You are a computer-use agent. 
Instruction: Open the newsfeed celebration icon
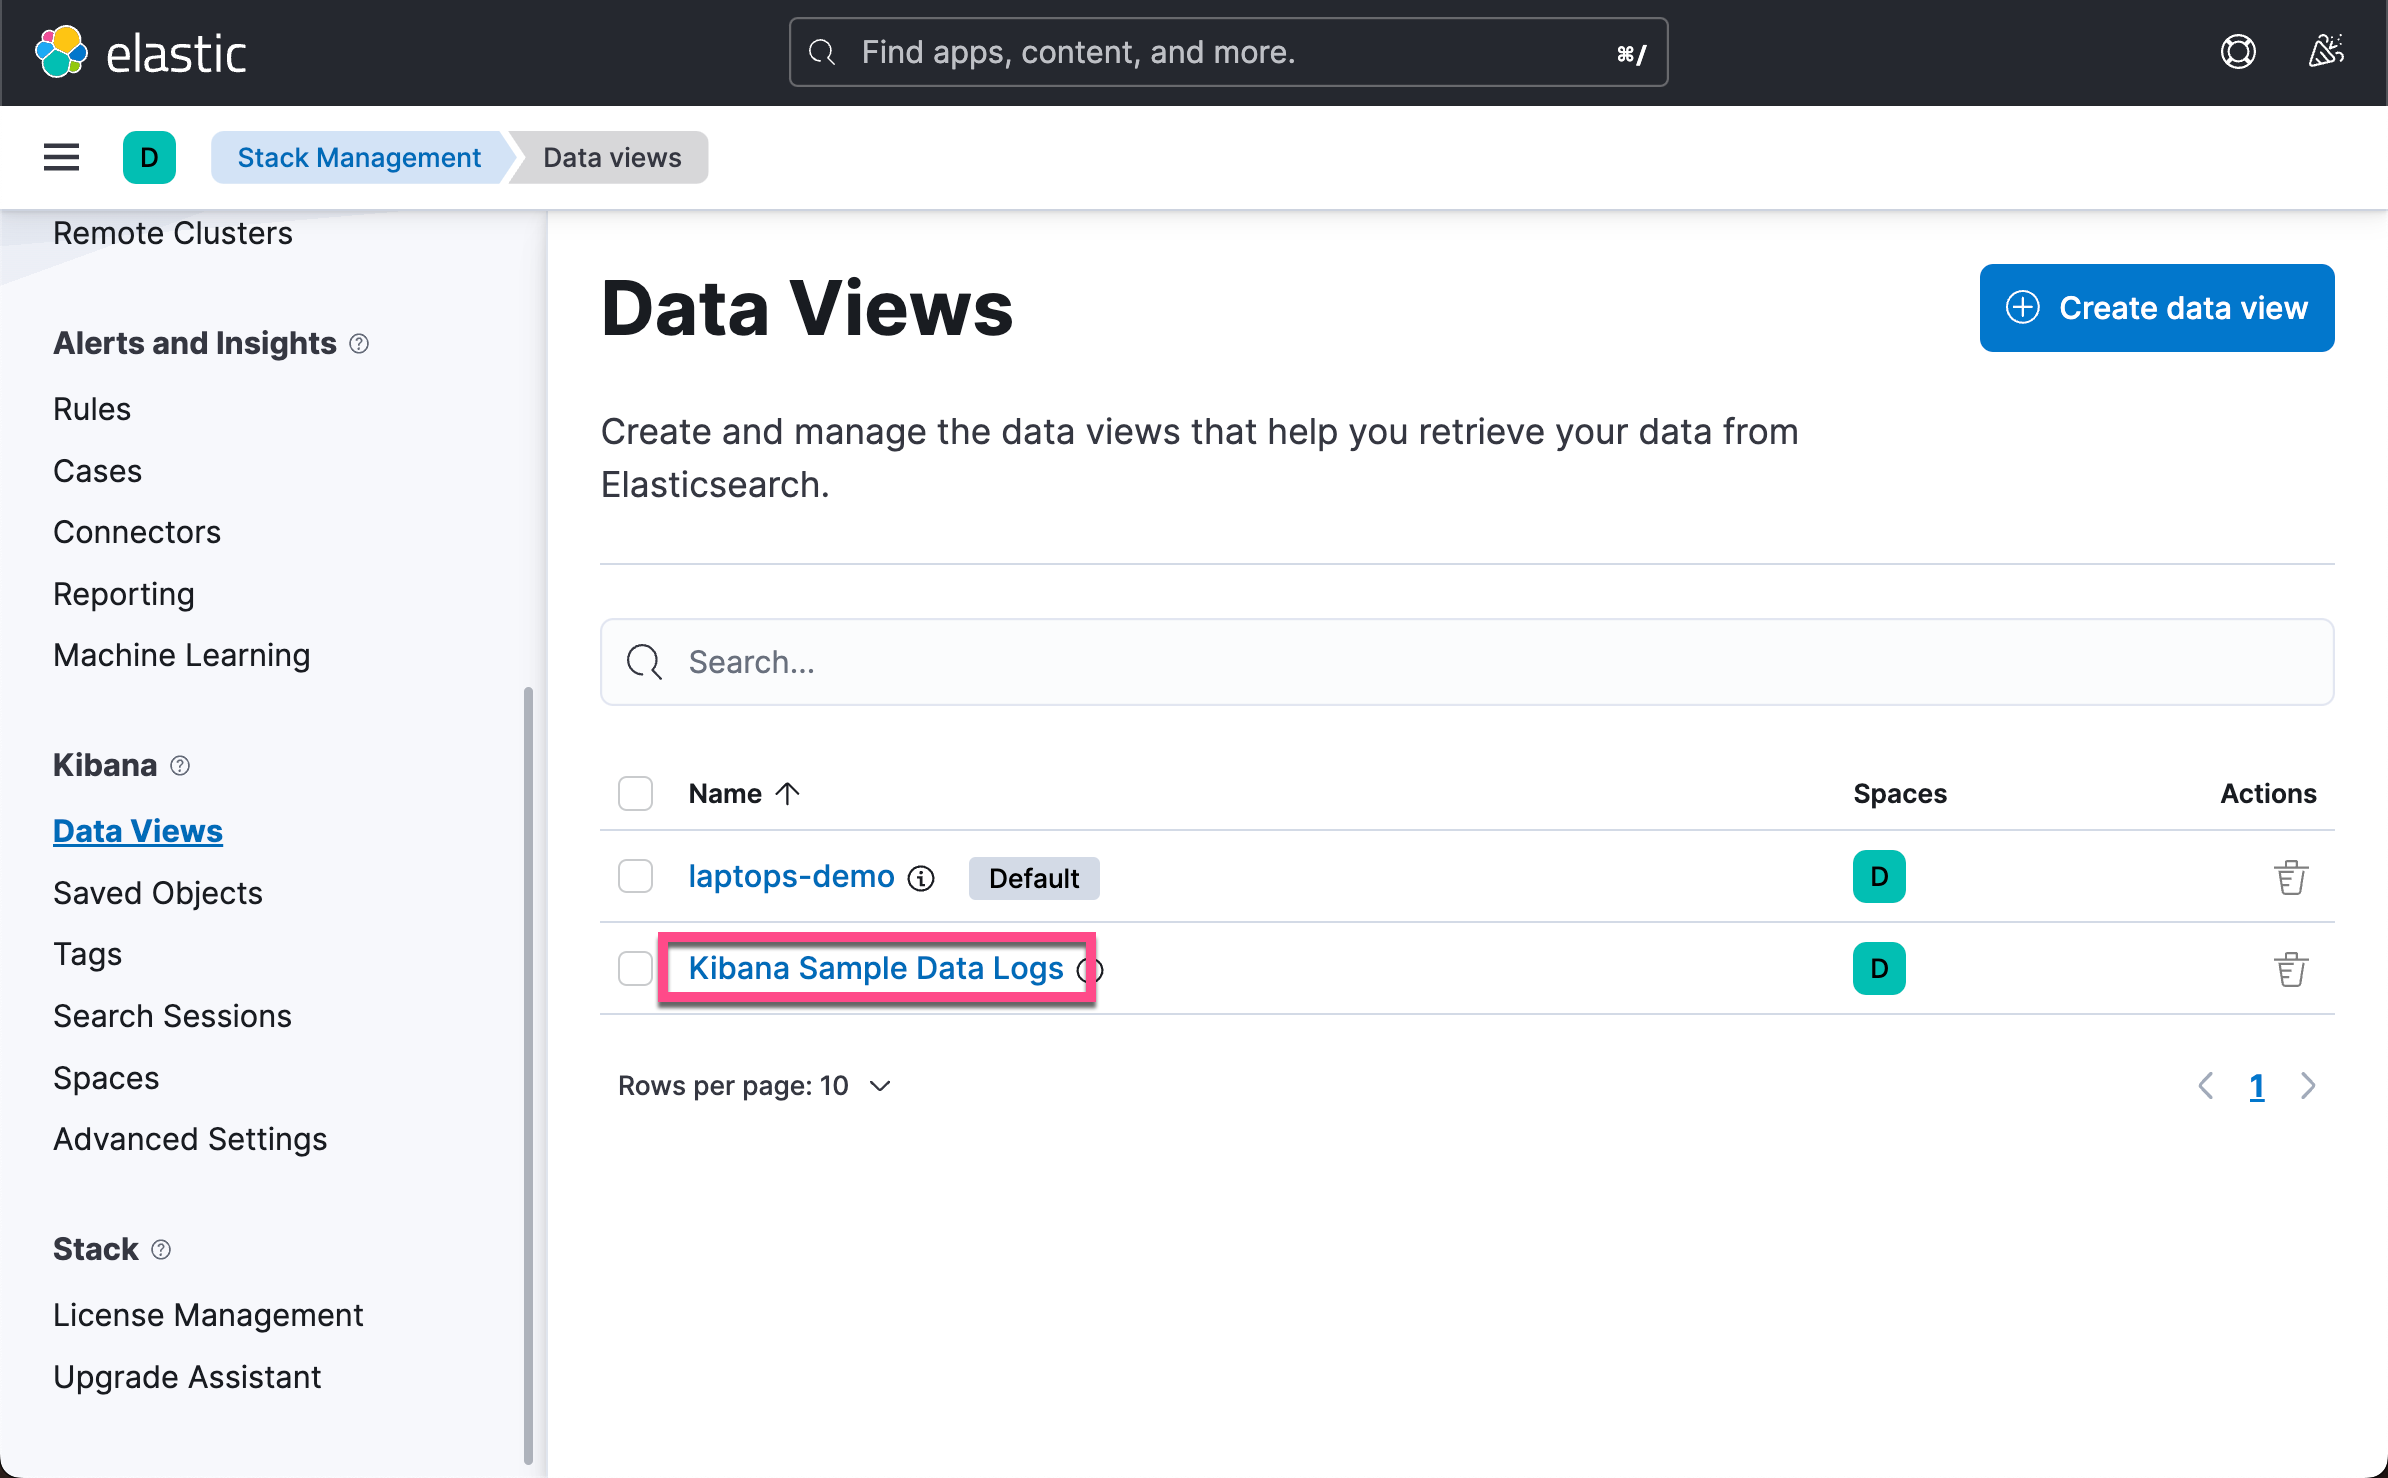click(2325, 52)
